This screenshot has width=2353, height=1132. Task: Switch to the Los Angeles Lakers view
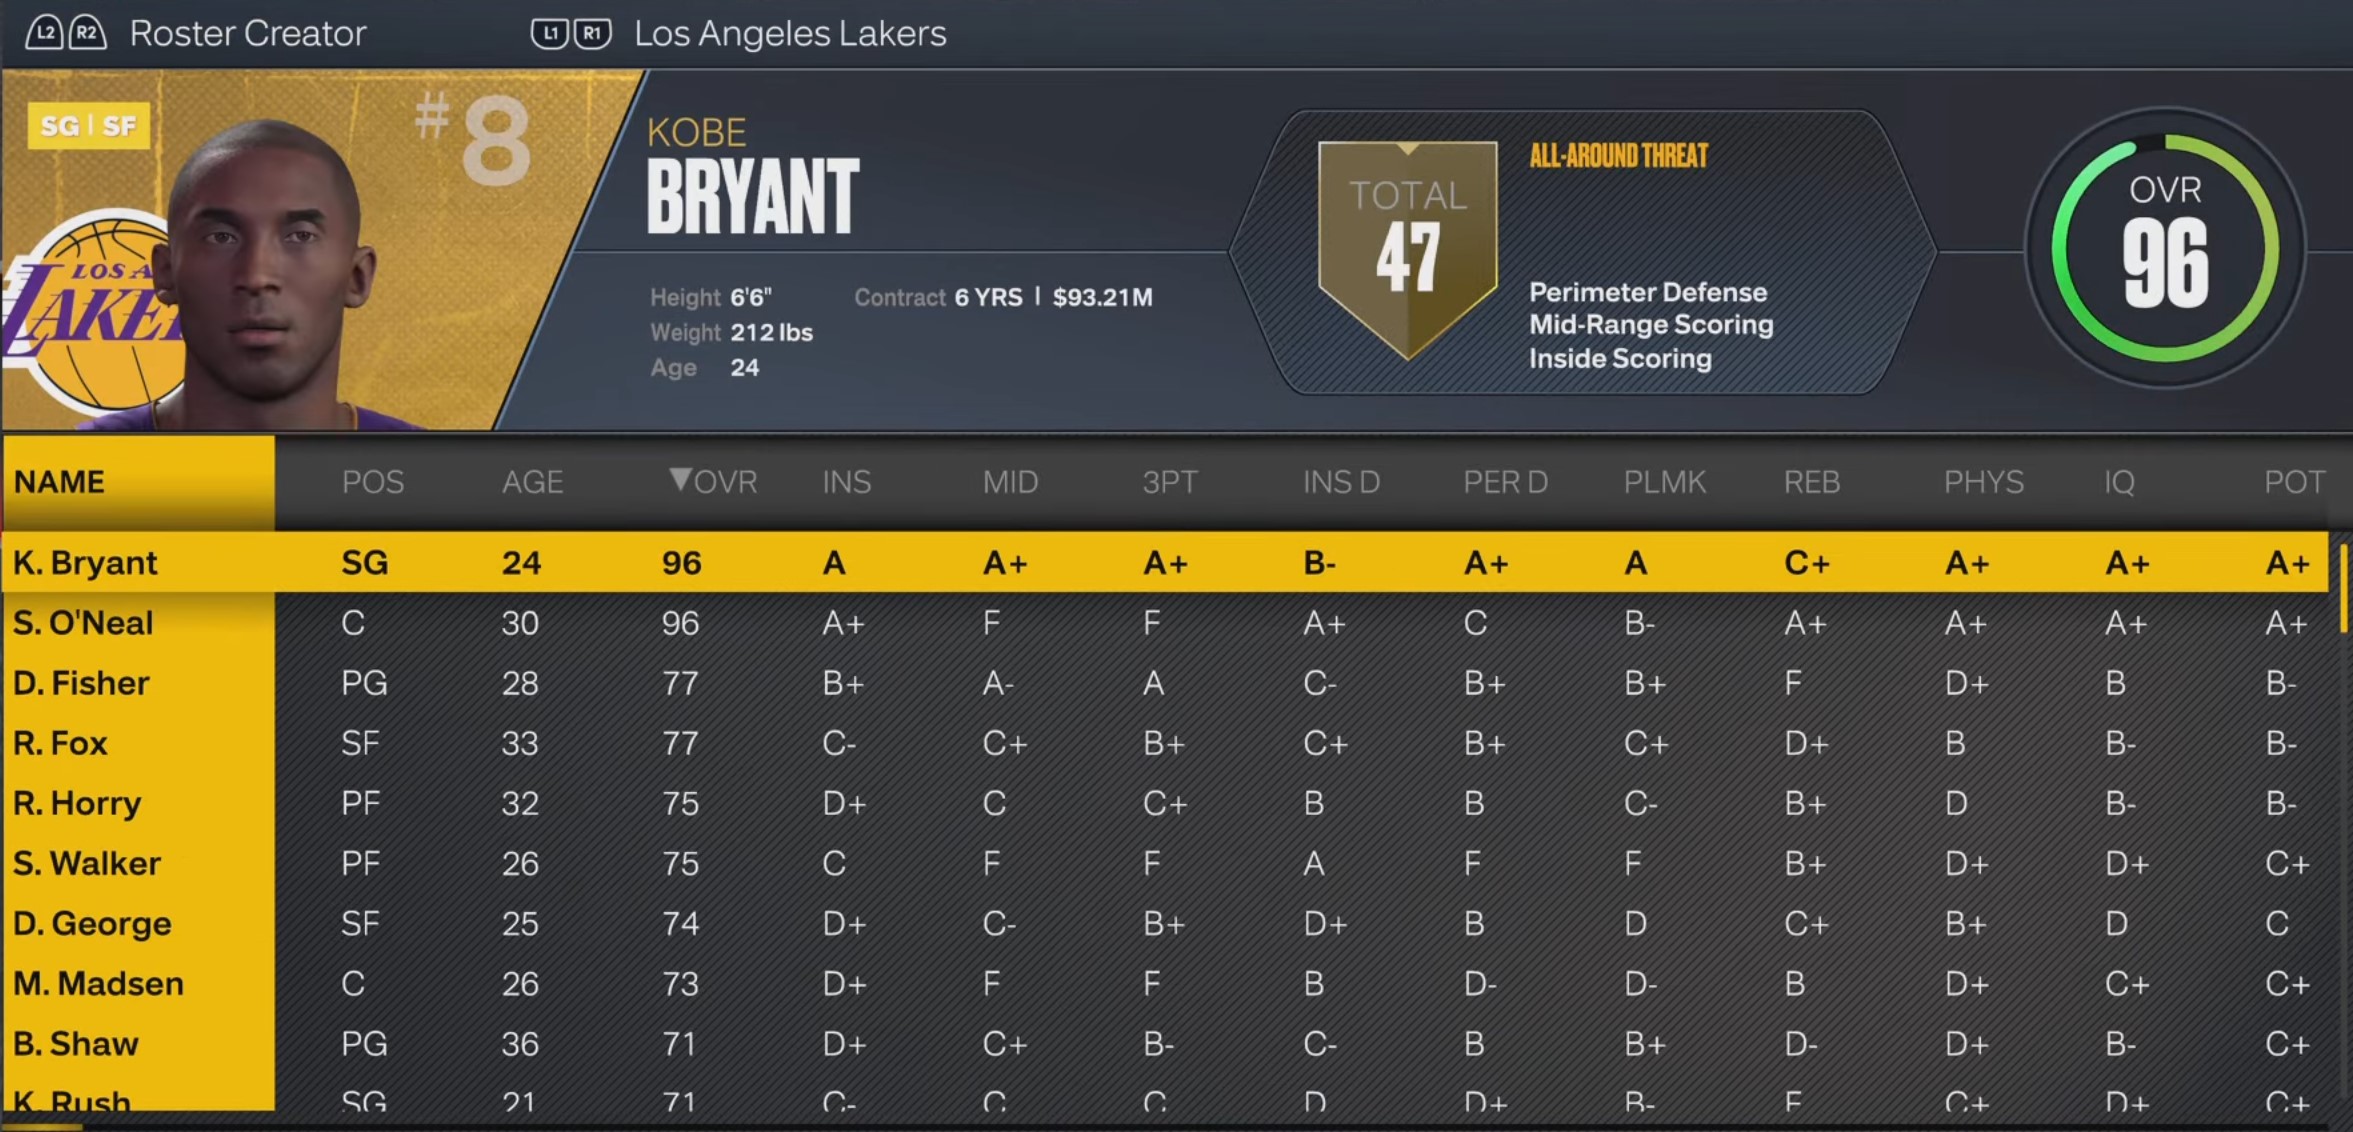pyautogui.click(x=789, y=33)
